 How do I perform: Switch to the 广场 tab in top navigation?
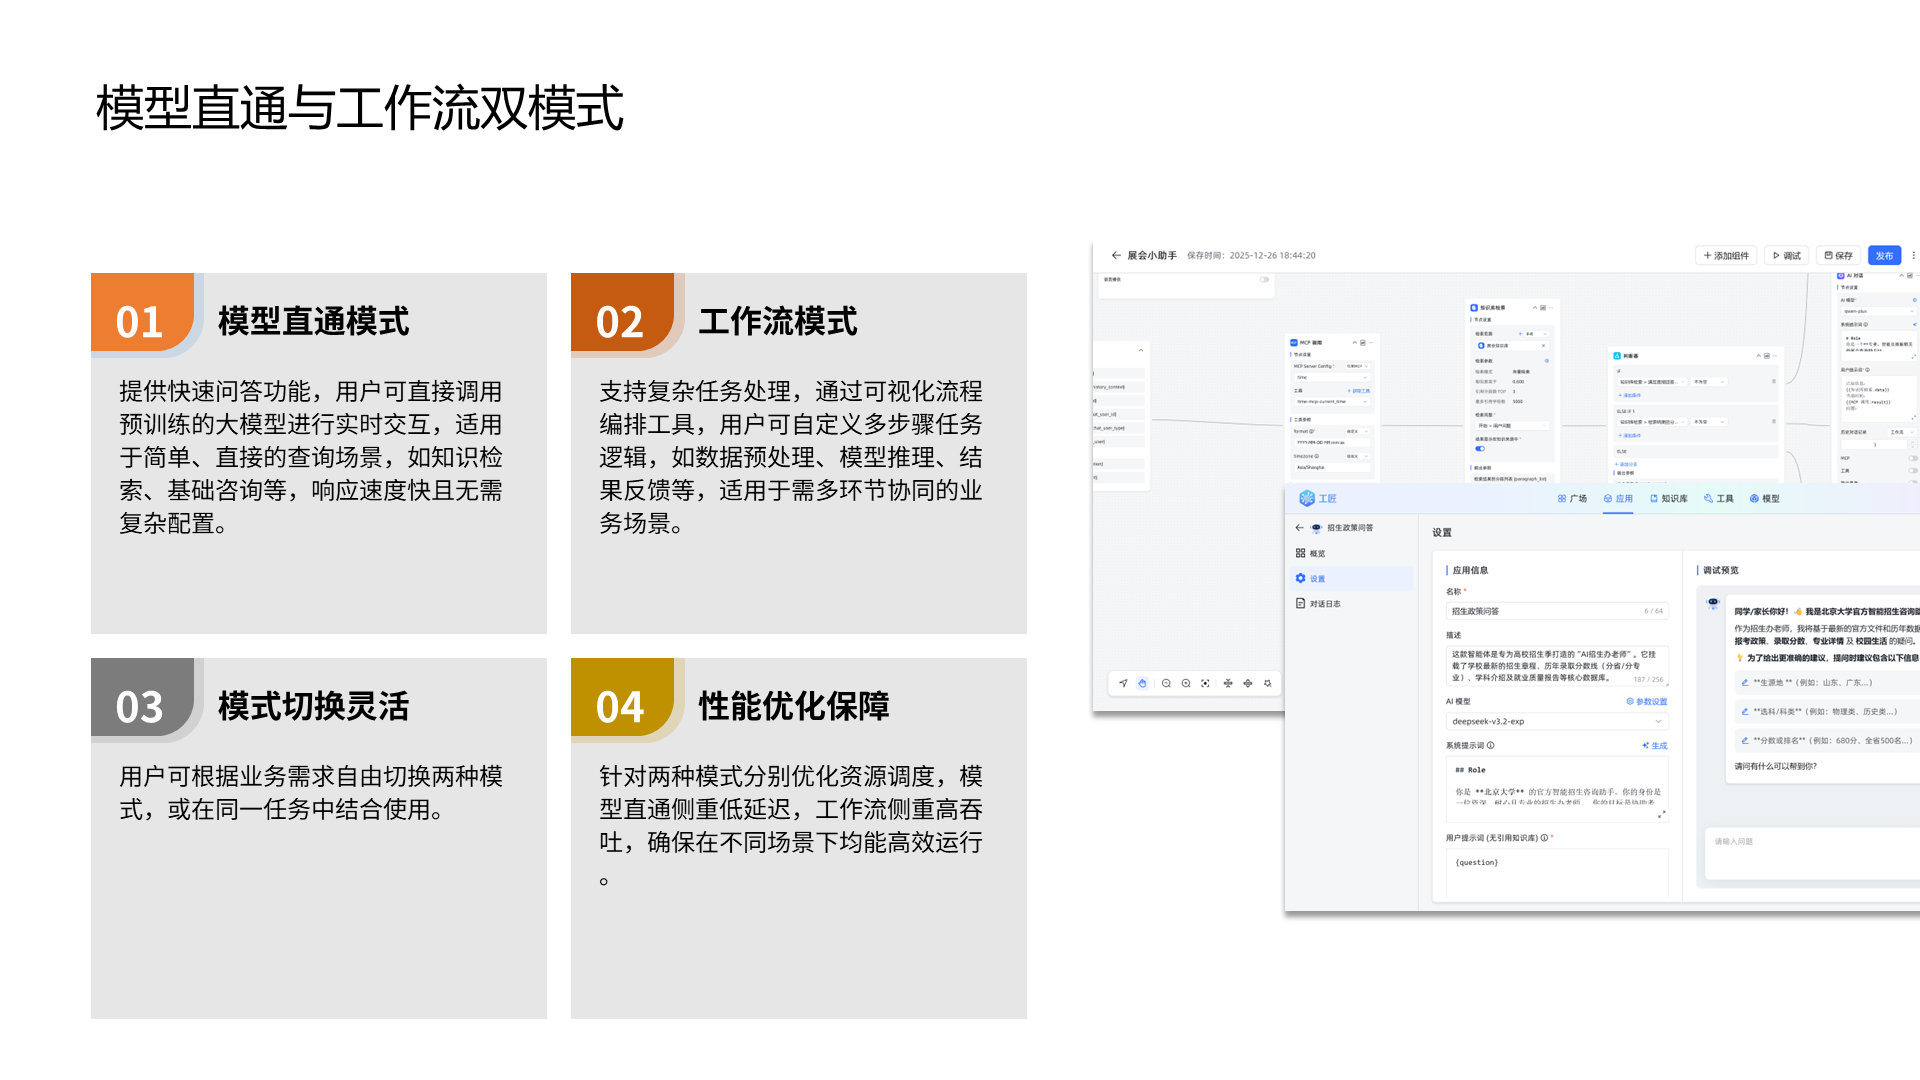pos(1573,498)
